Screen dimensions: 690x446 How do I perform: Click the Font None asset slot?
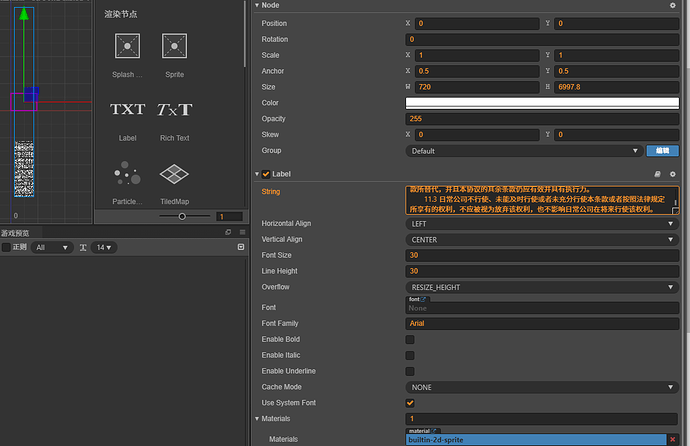[x=542, y=308]
